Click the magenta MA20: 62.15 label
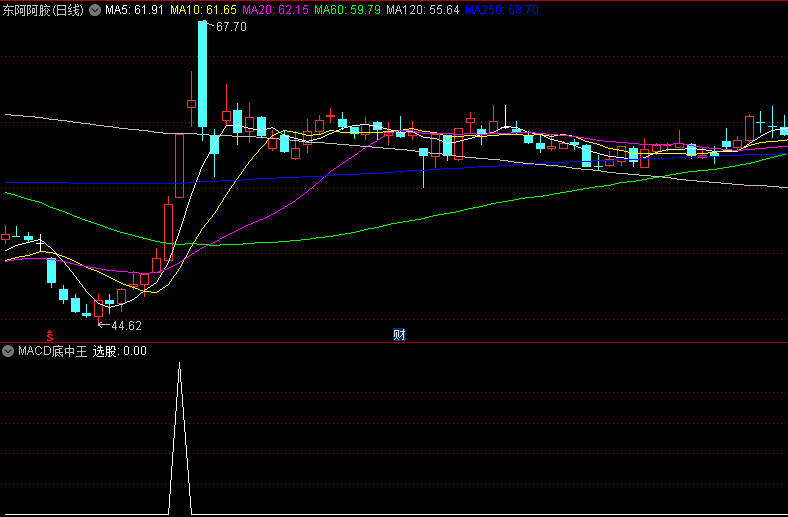This screenshot has height=517, width=788. [x=275, y=10]
